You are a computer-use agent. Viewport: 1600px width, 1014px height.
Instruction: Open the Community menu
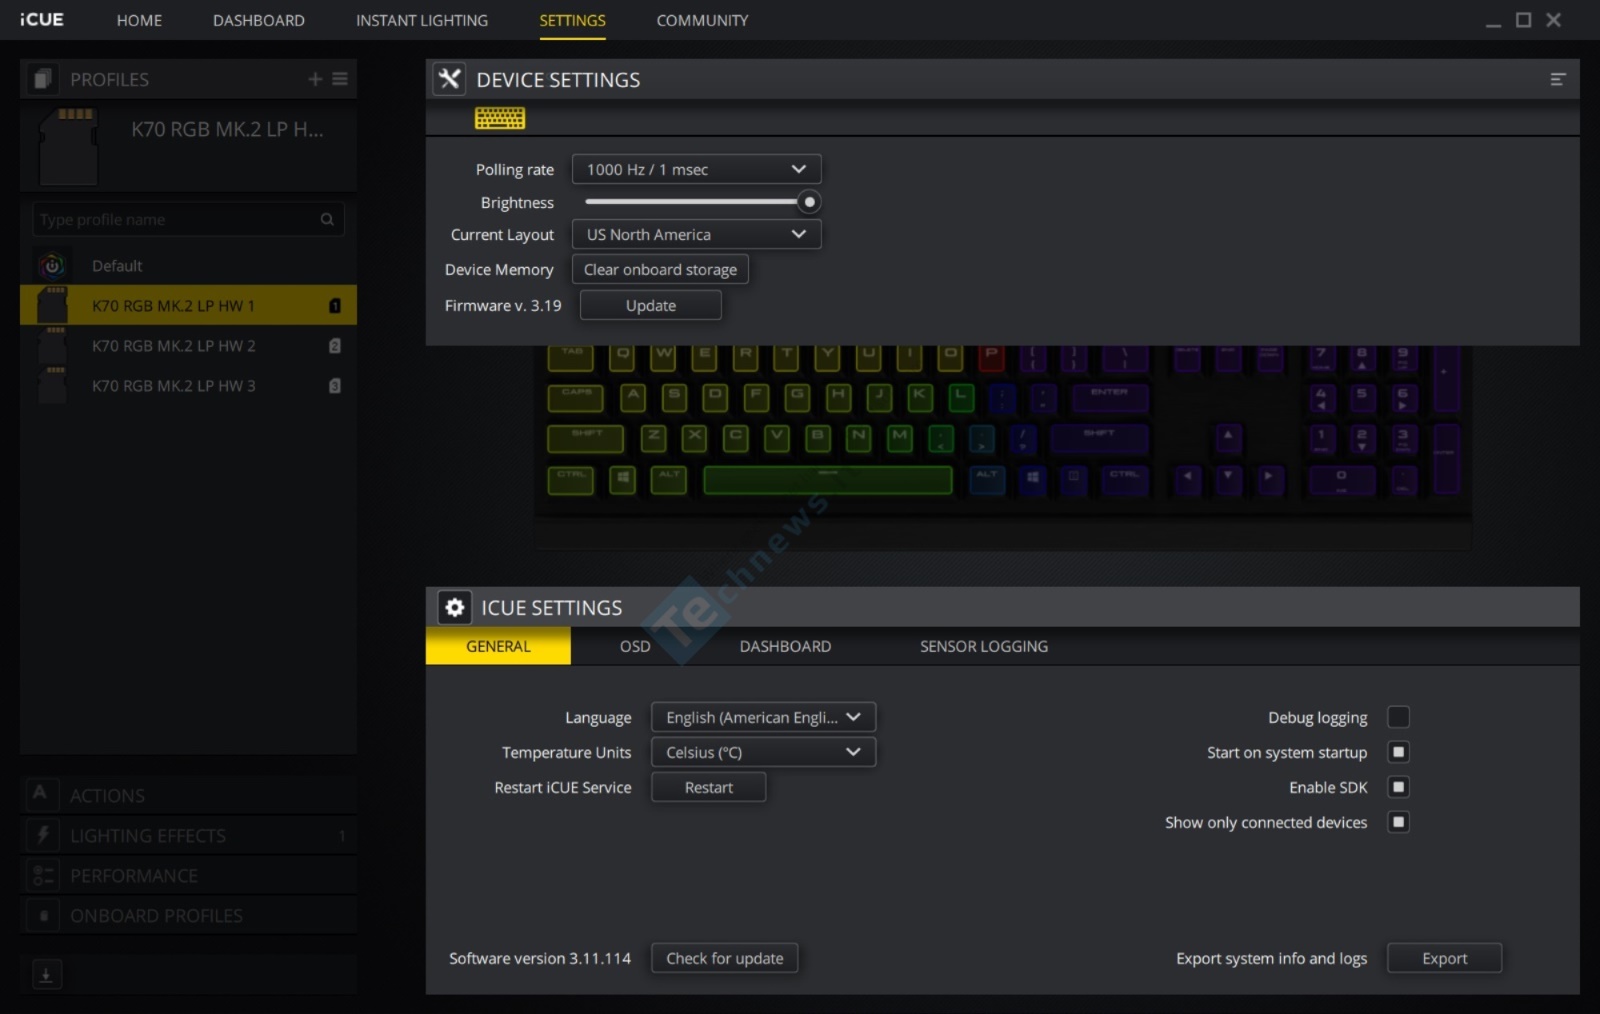click(x=702, y=20)
